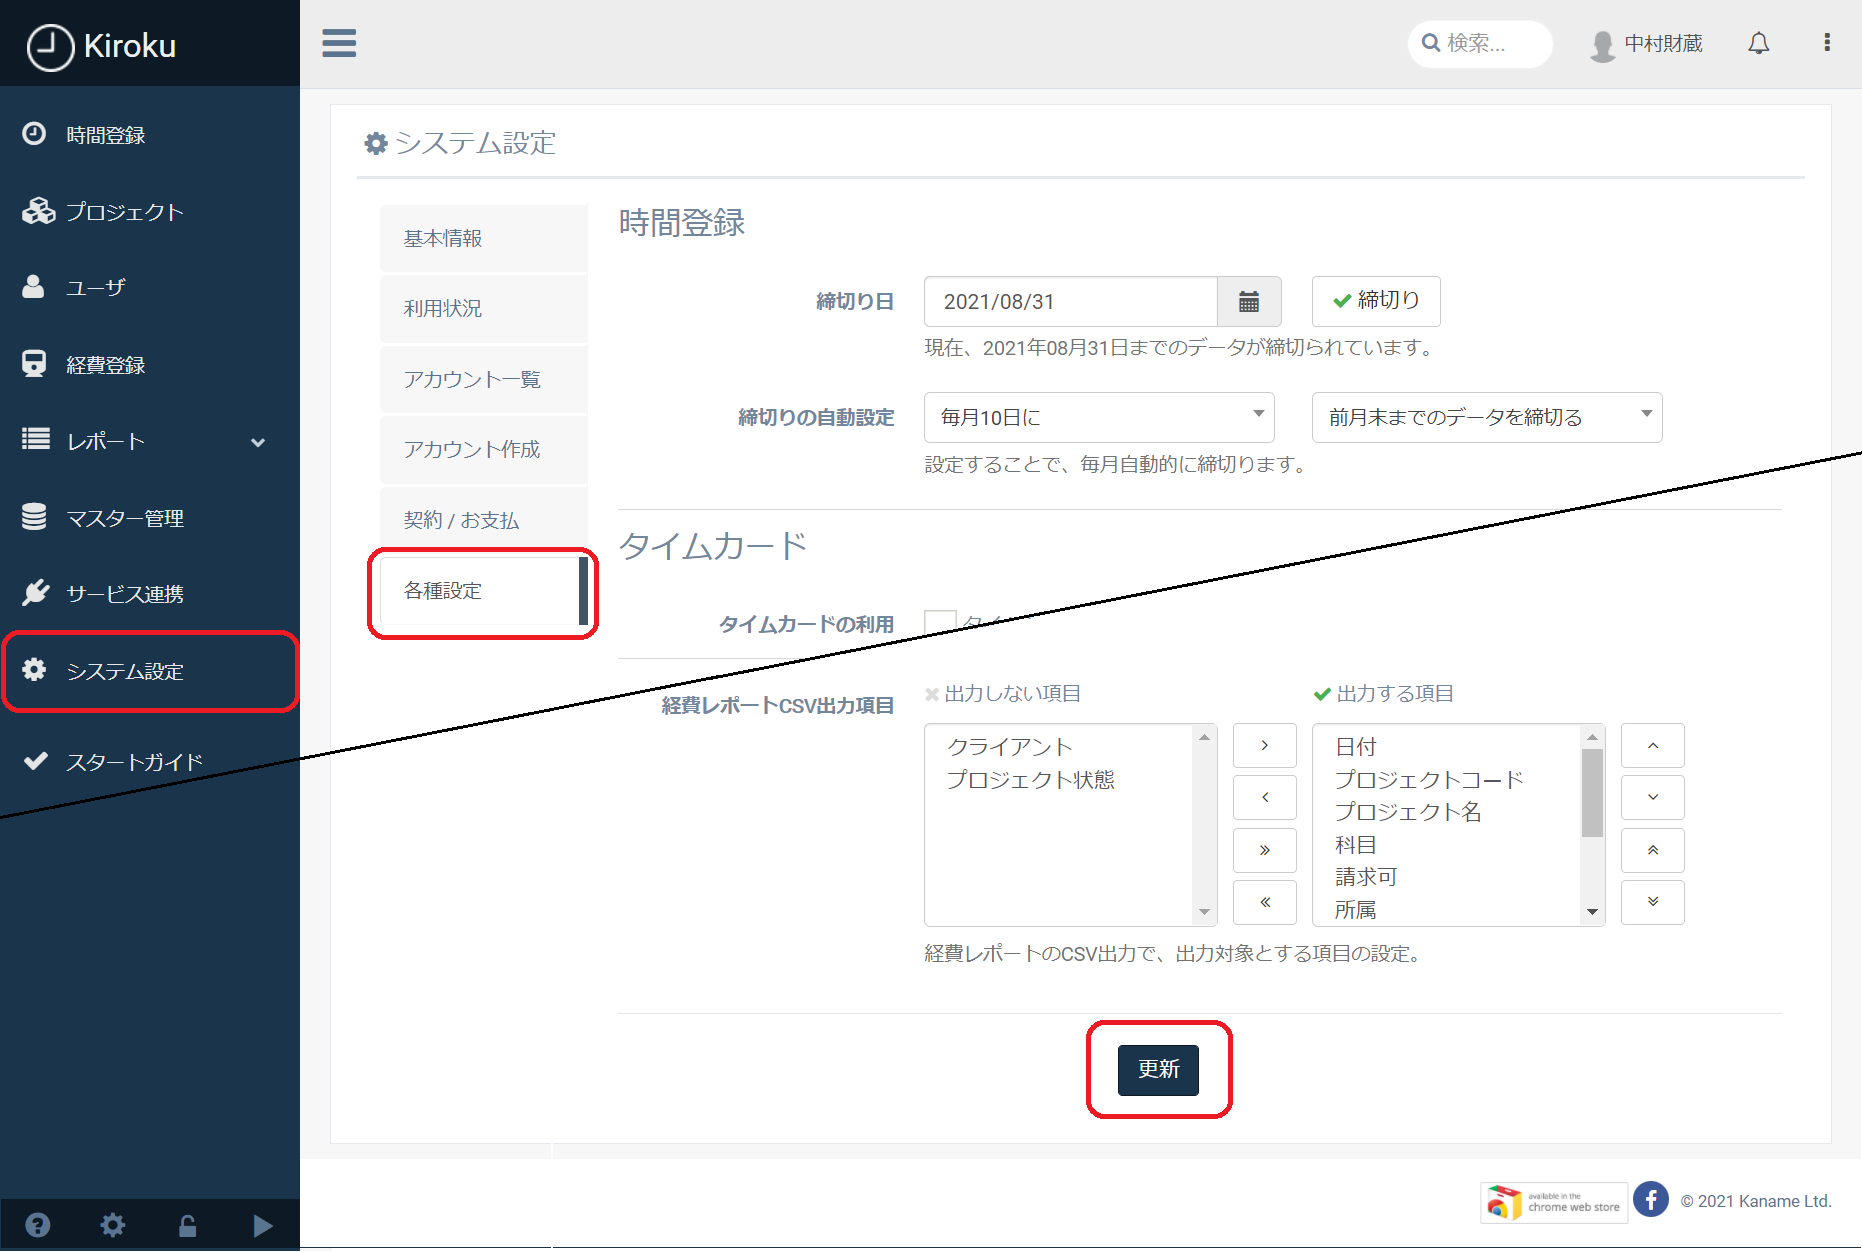Toggle the タイムカードの利用 checkbox
Viewport: 1862px width, 1252px height.
click(939, 623)
